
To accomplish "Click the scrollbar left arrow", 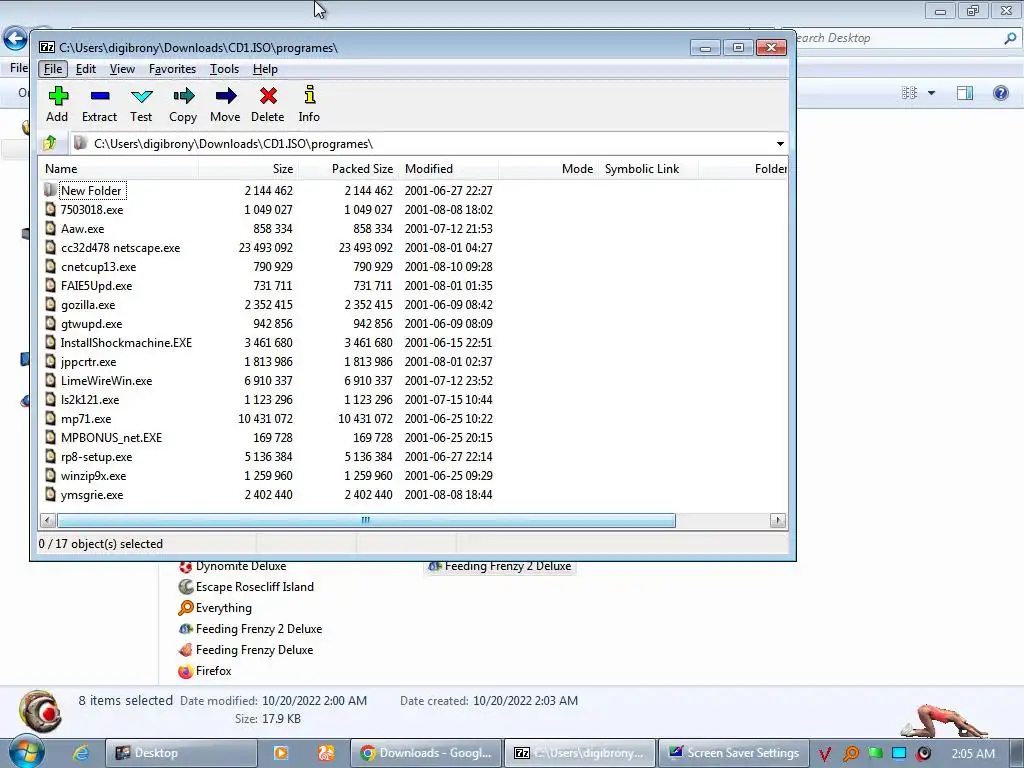I will tap(48, 520).
